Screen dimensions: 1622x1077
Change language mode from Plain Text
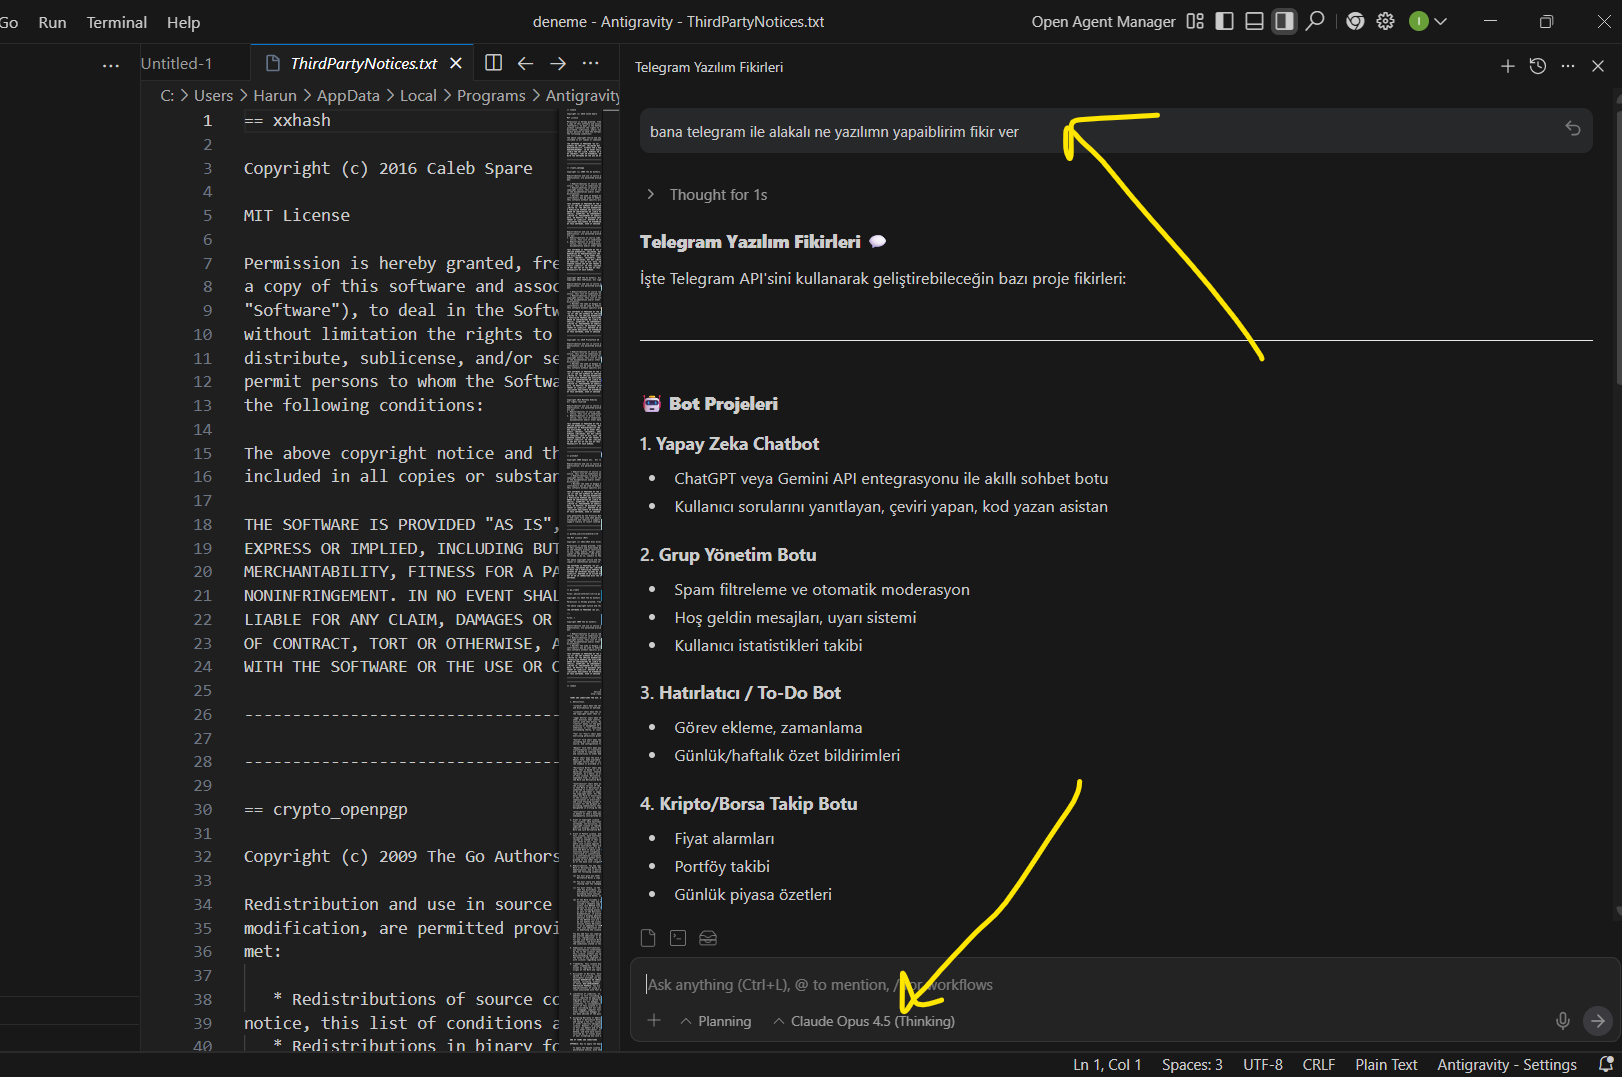pyautogui.click(x=1386, y=1065)
